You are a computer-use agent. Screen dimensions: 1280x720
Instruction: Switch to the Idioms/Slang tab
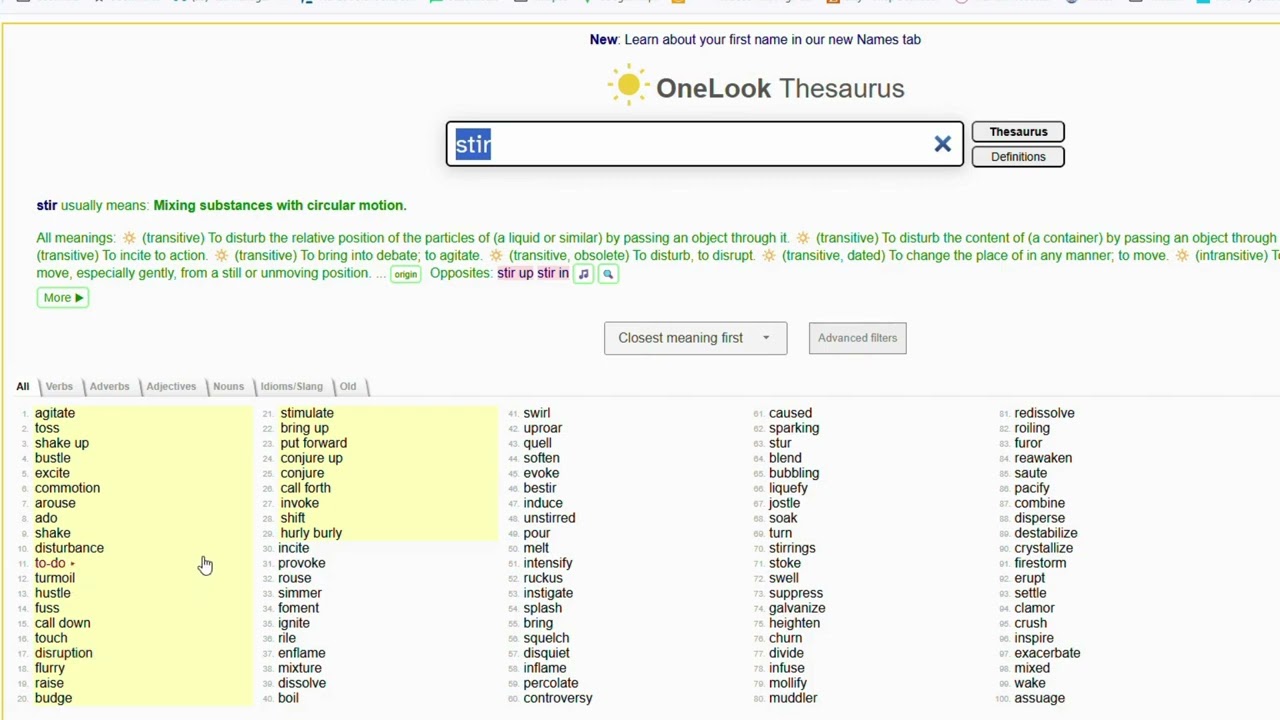tap(292, 386)
